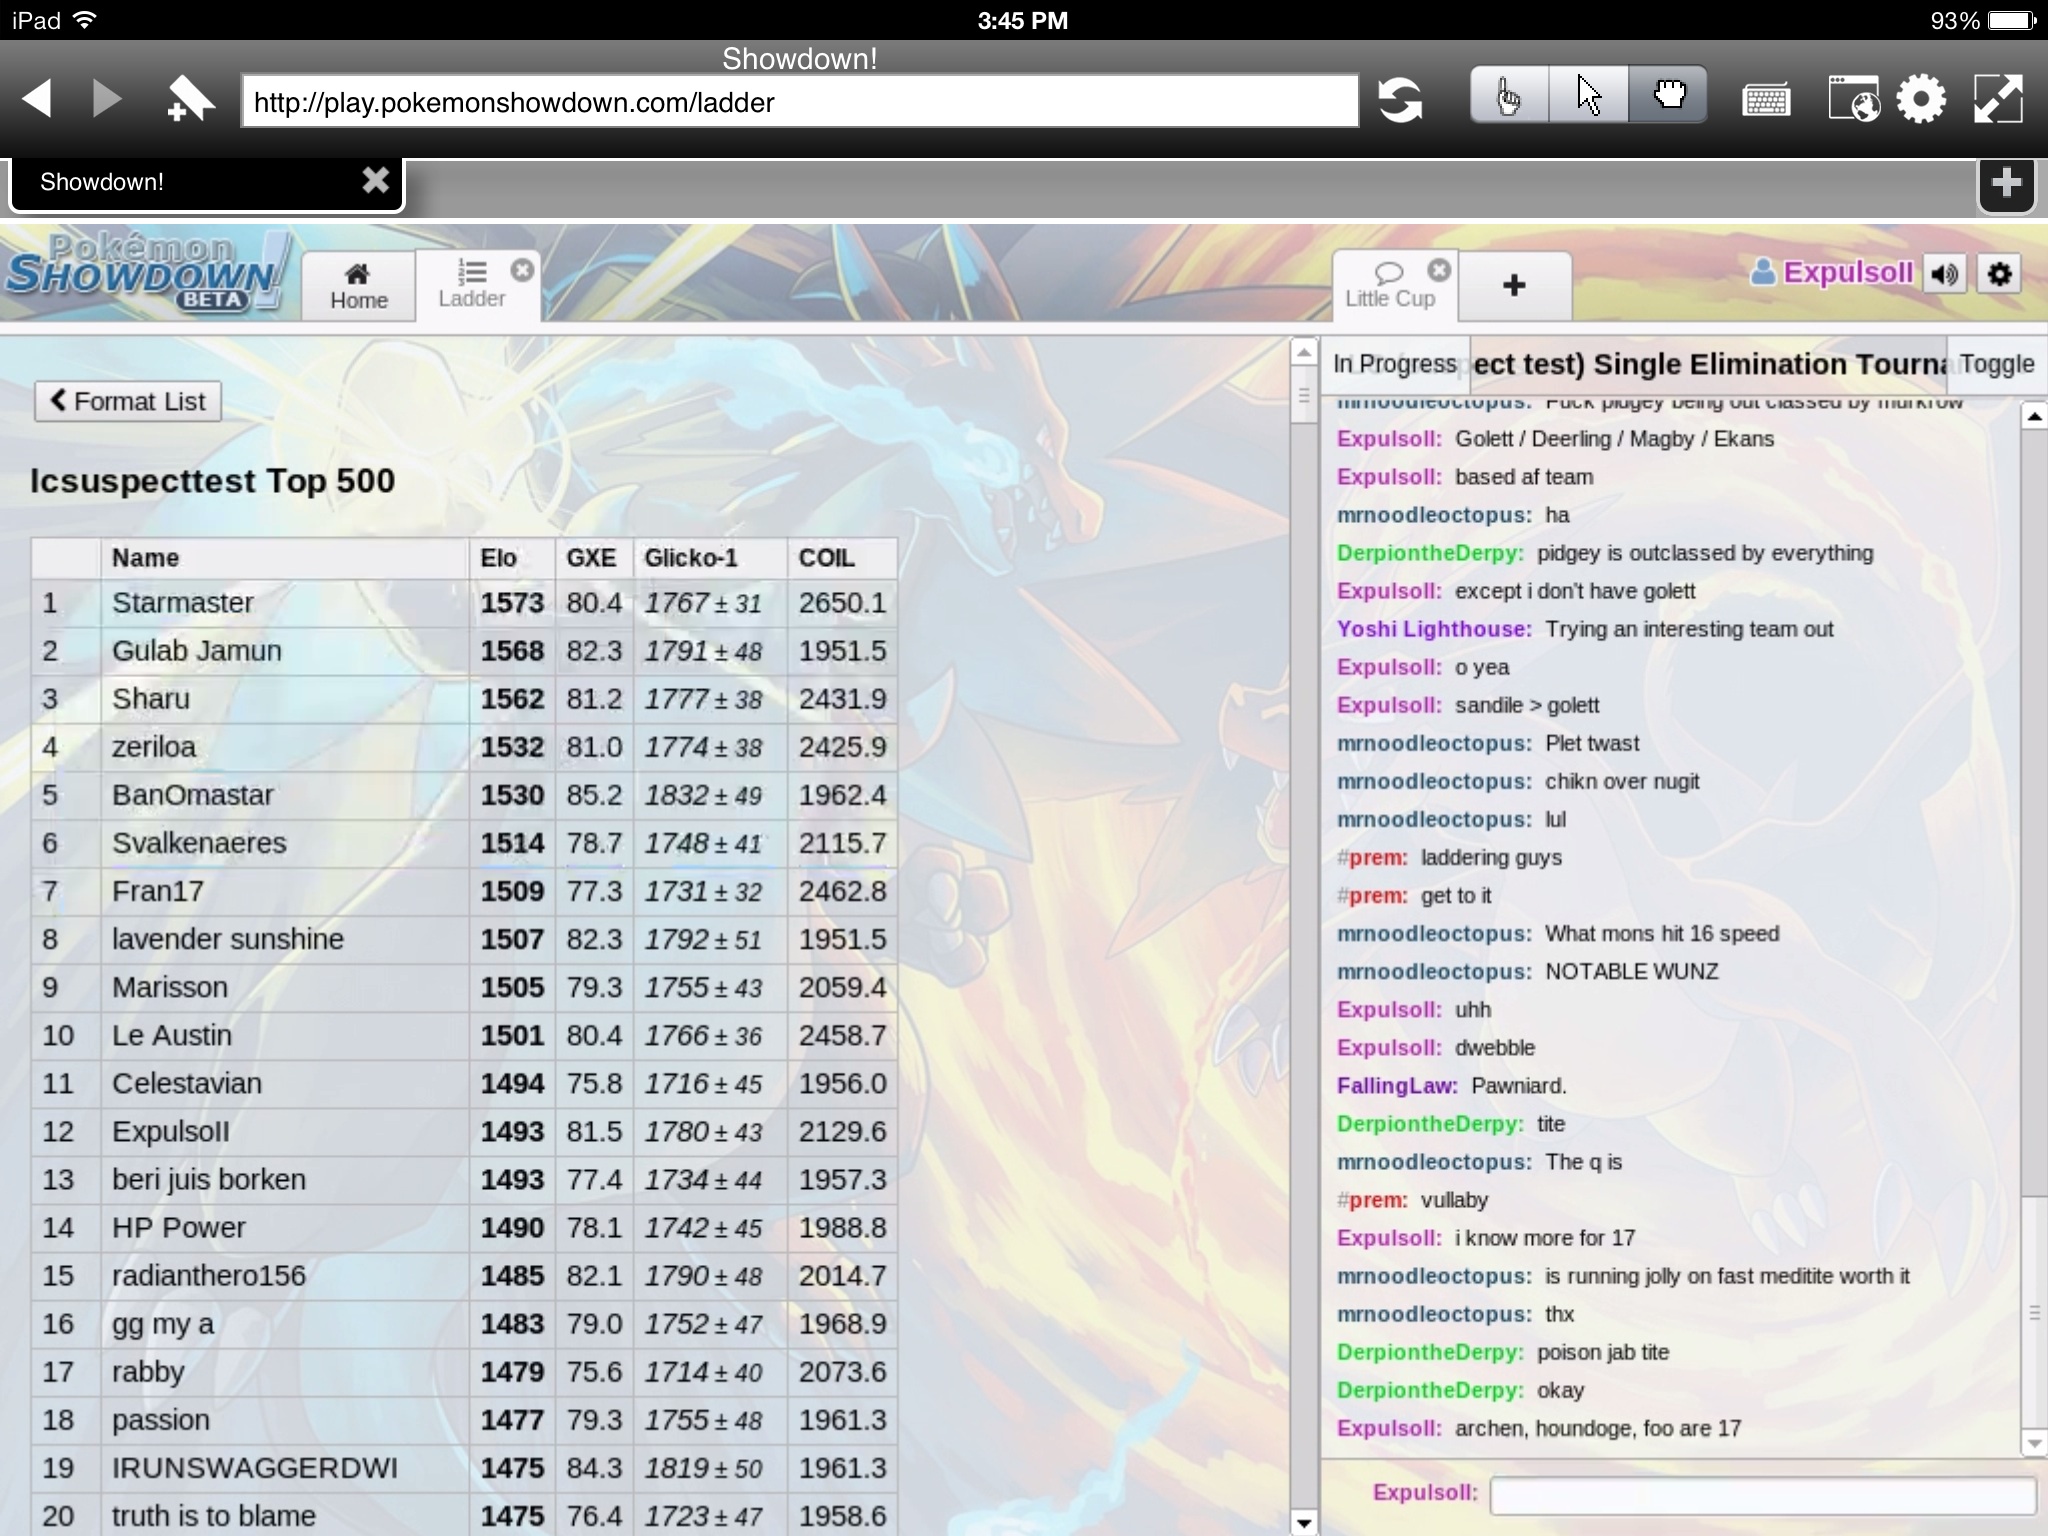
Task: Open the Home tab
Action: [358, 286]
